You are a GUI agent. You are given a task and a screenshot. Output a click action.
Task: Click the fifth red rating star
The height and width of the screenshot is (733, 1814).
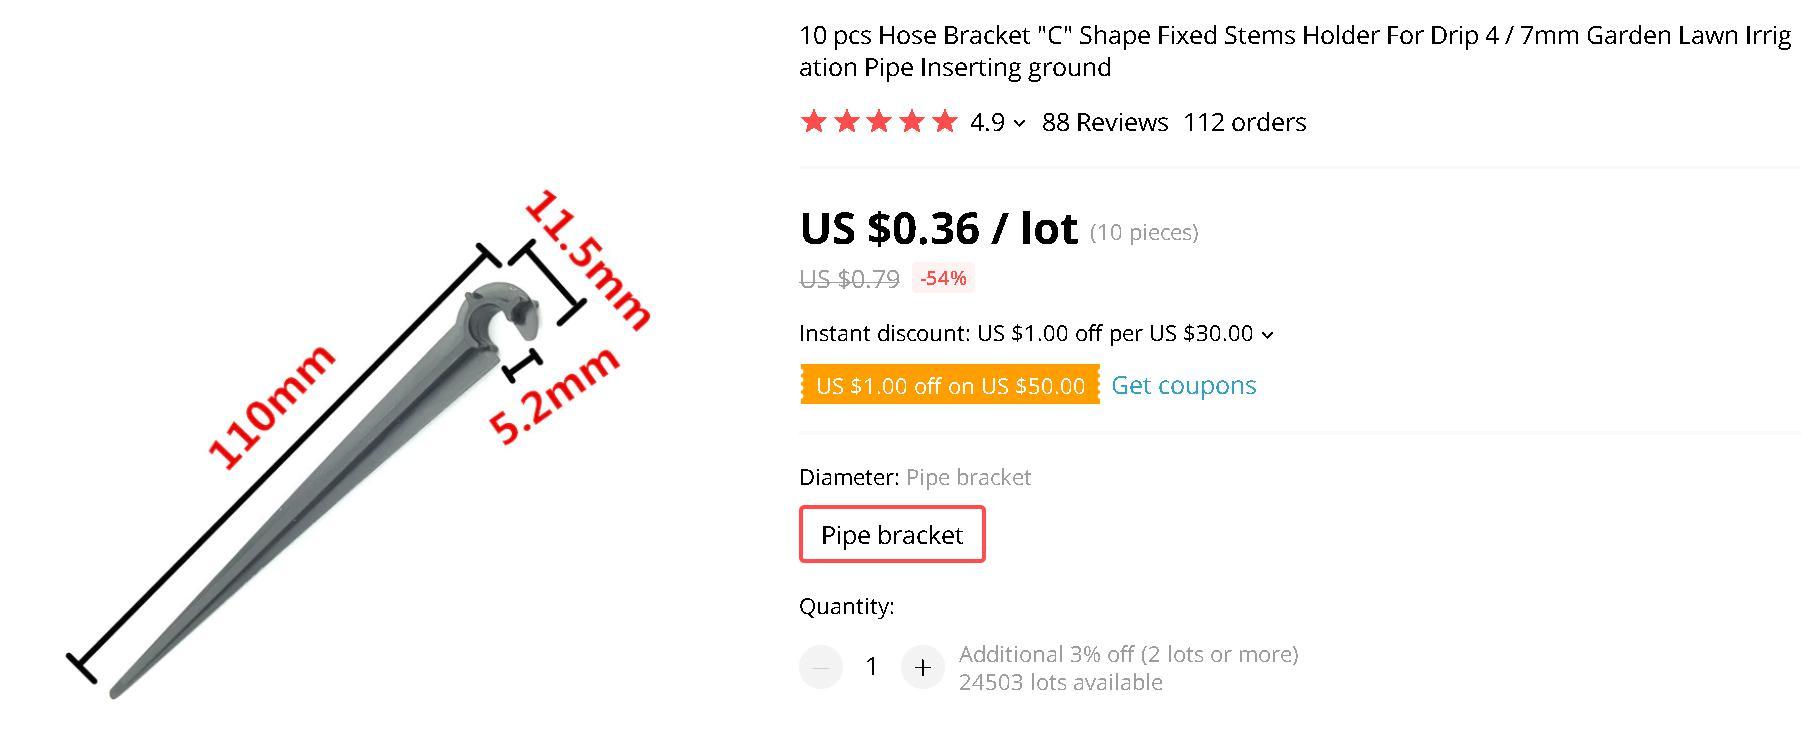point(944,122)
